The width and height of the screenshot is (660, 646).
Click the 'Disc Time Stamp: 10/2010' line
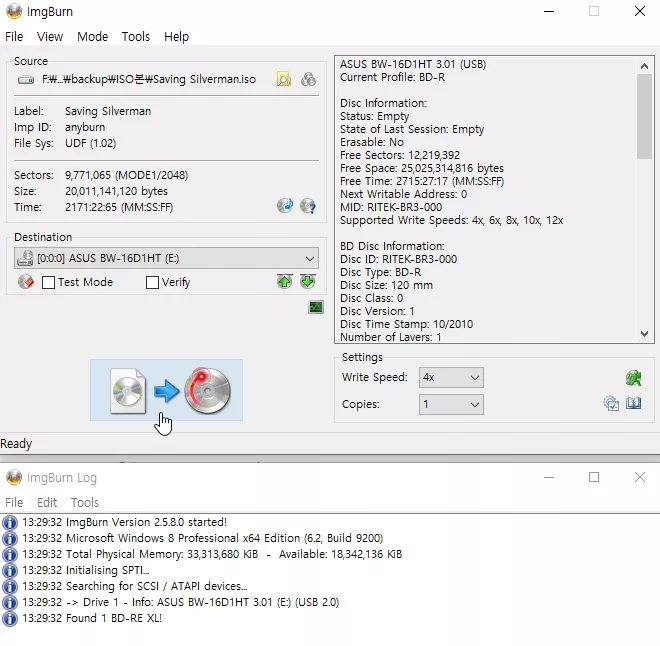pyautogui.click(x=407, y=324)
